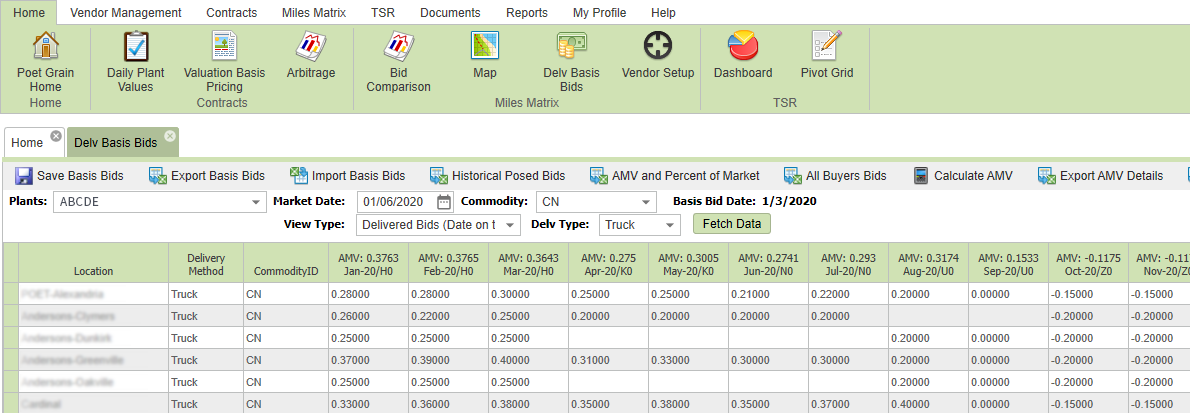The width and height of the screenshot is (1190, 413).
Task: Click the Save Basis Bids disk icon
Action: (x=24, y=176)
